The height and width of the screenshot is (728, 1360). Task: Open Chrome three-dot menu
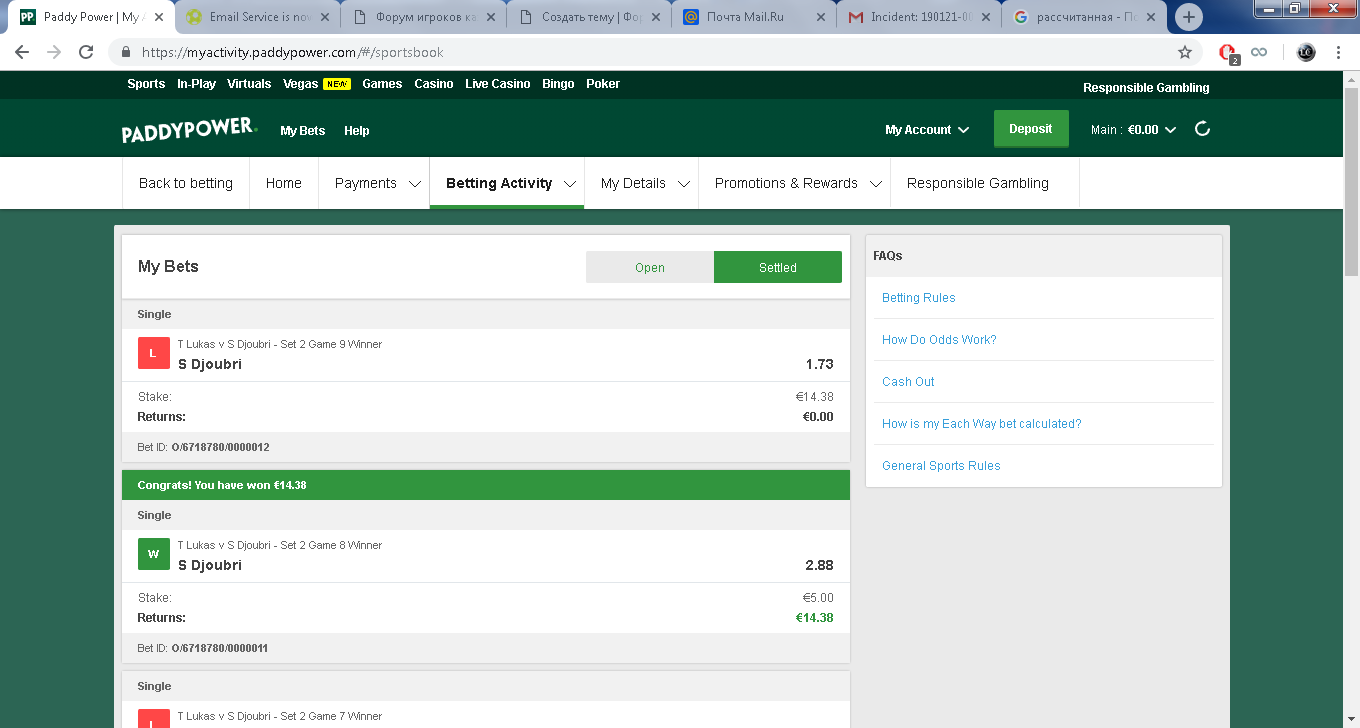pyautogui.click(x=1338, y=52)
